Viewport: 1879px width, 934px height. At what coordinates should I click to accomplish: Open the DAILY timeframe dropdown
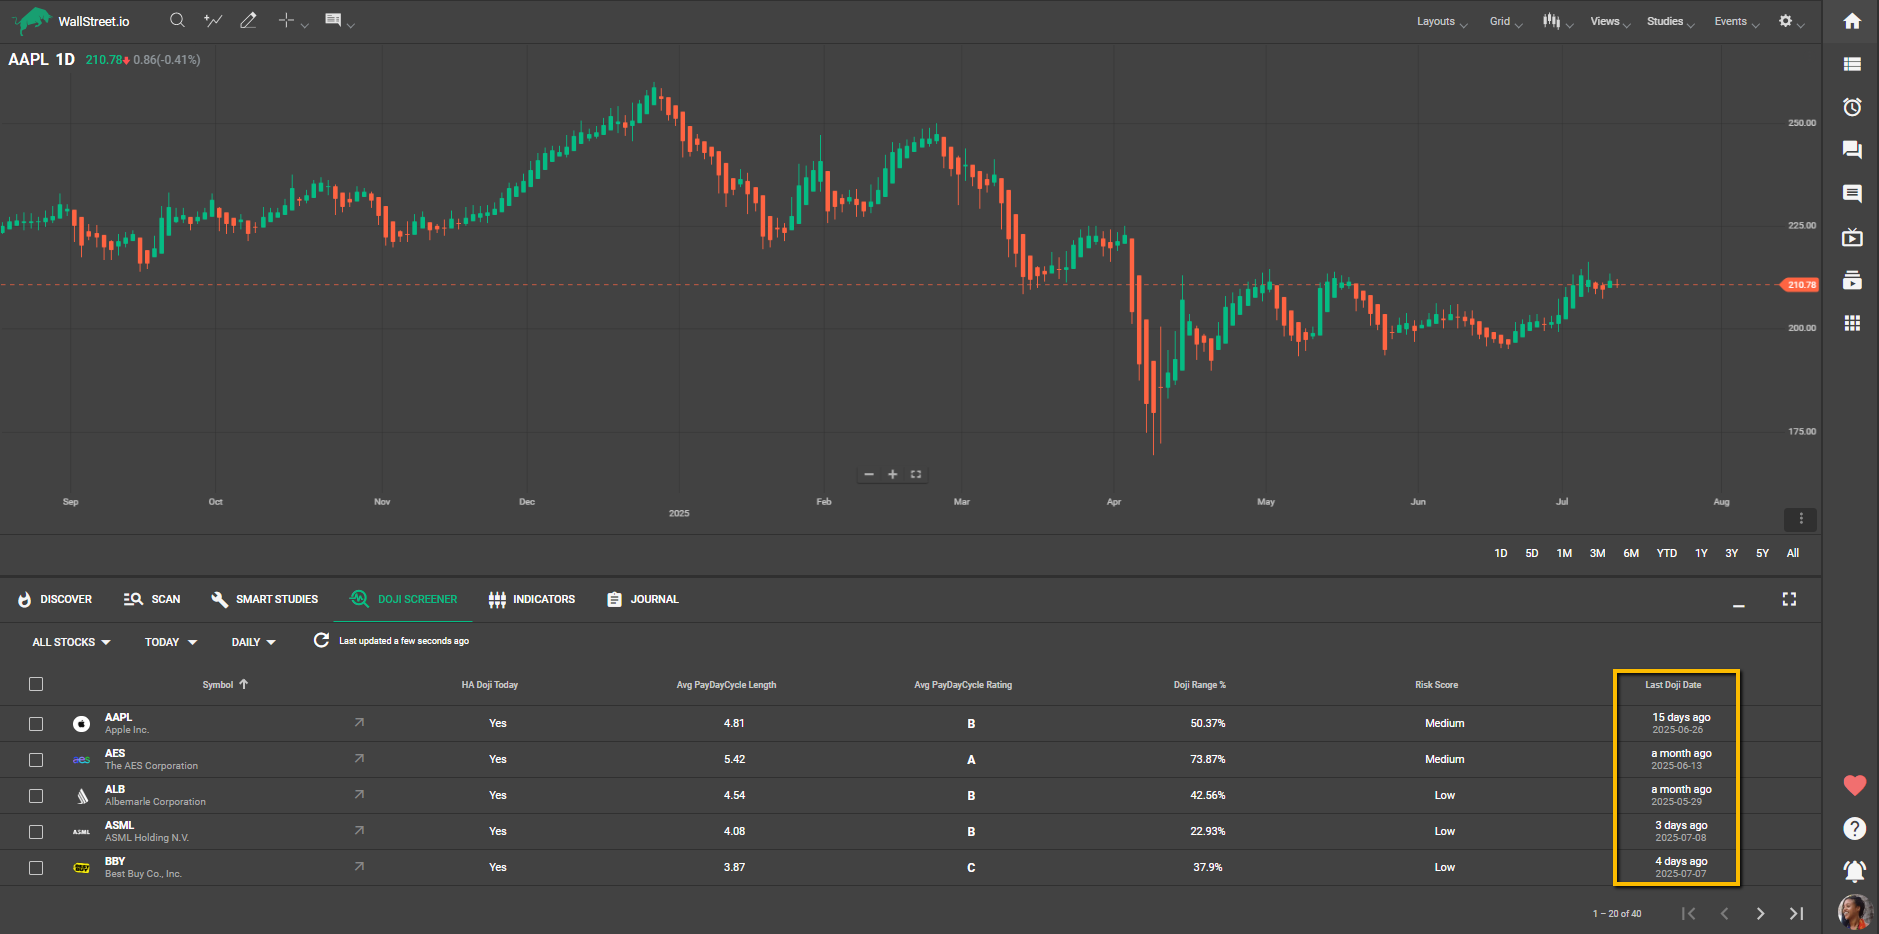(x=254, y=642)
